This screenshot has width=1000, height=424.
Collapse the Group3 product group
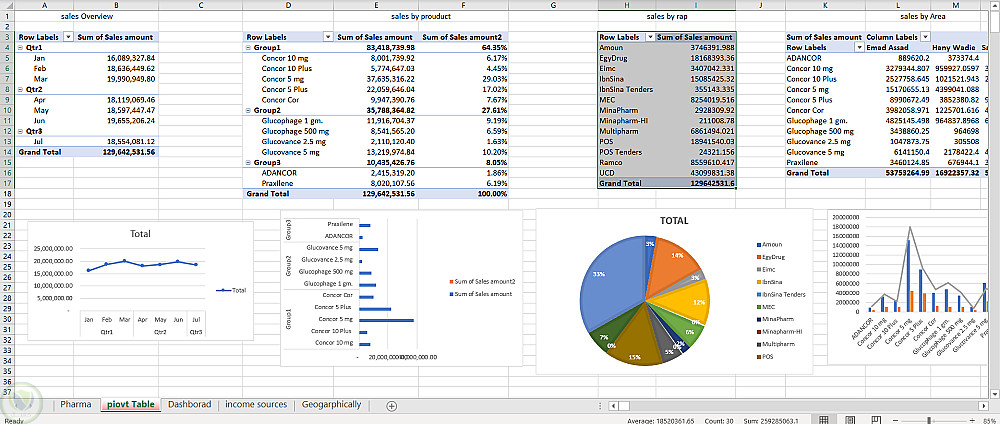tap(249, 163)
